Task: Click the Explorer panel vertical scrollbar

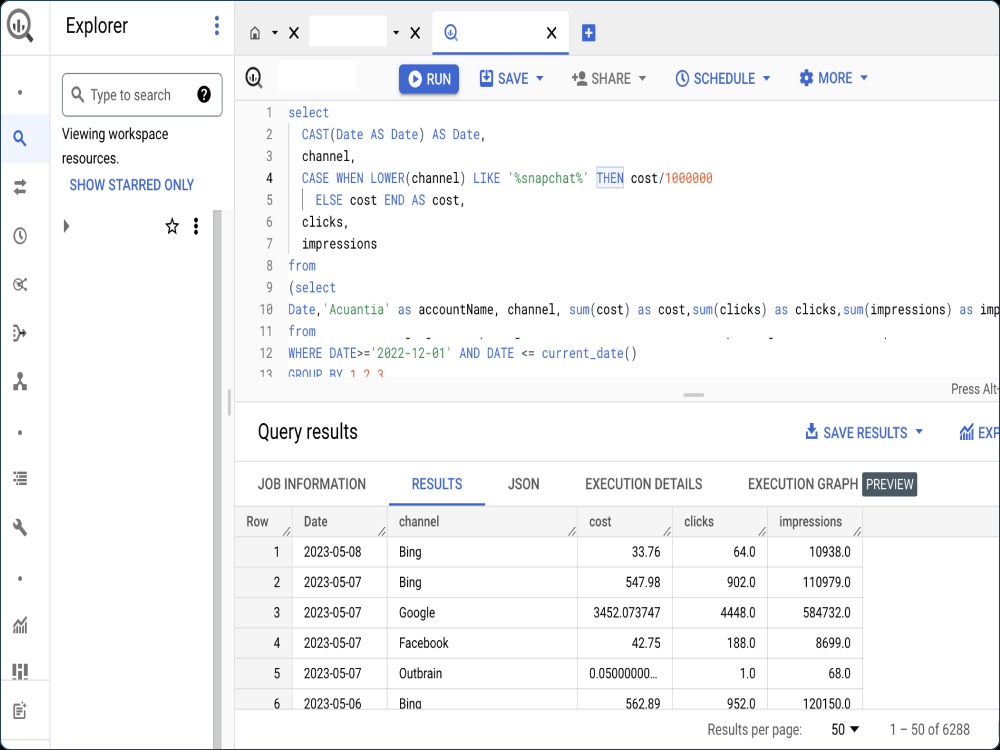Action: [x=217, y=478]
